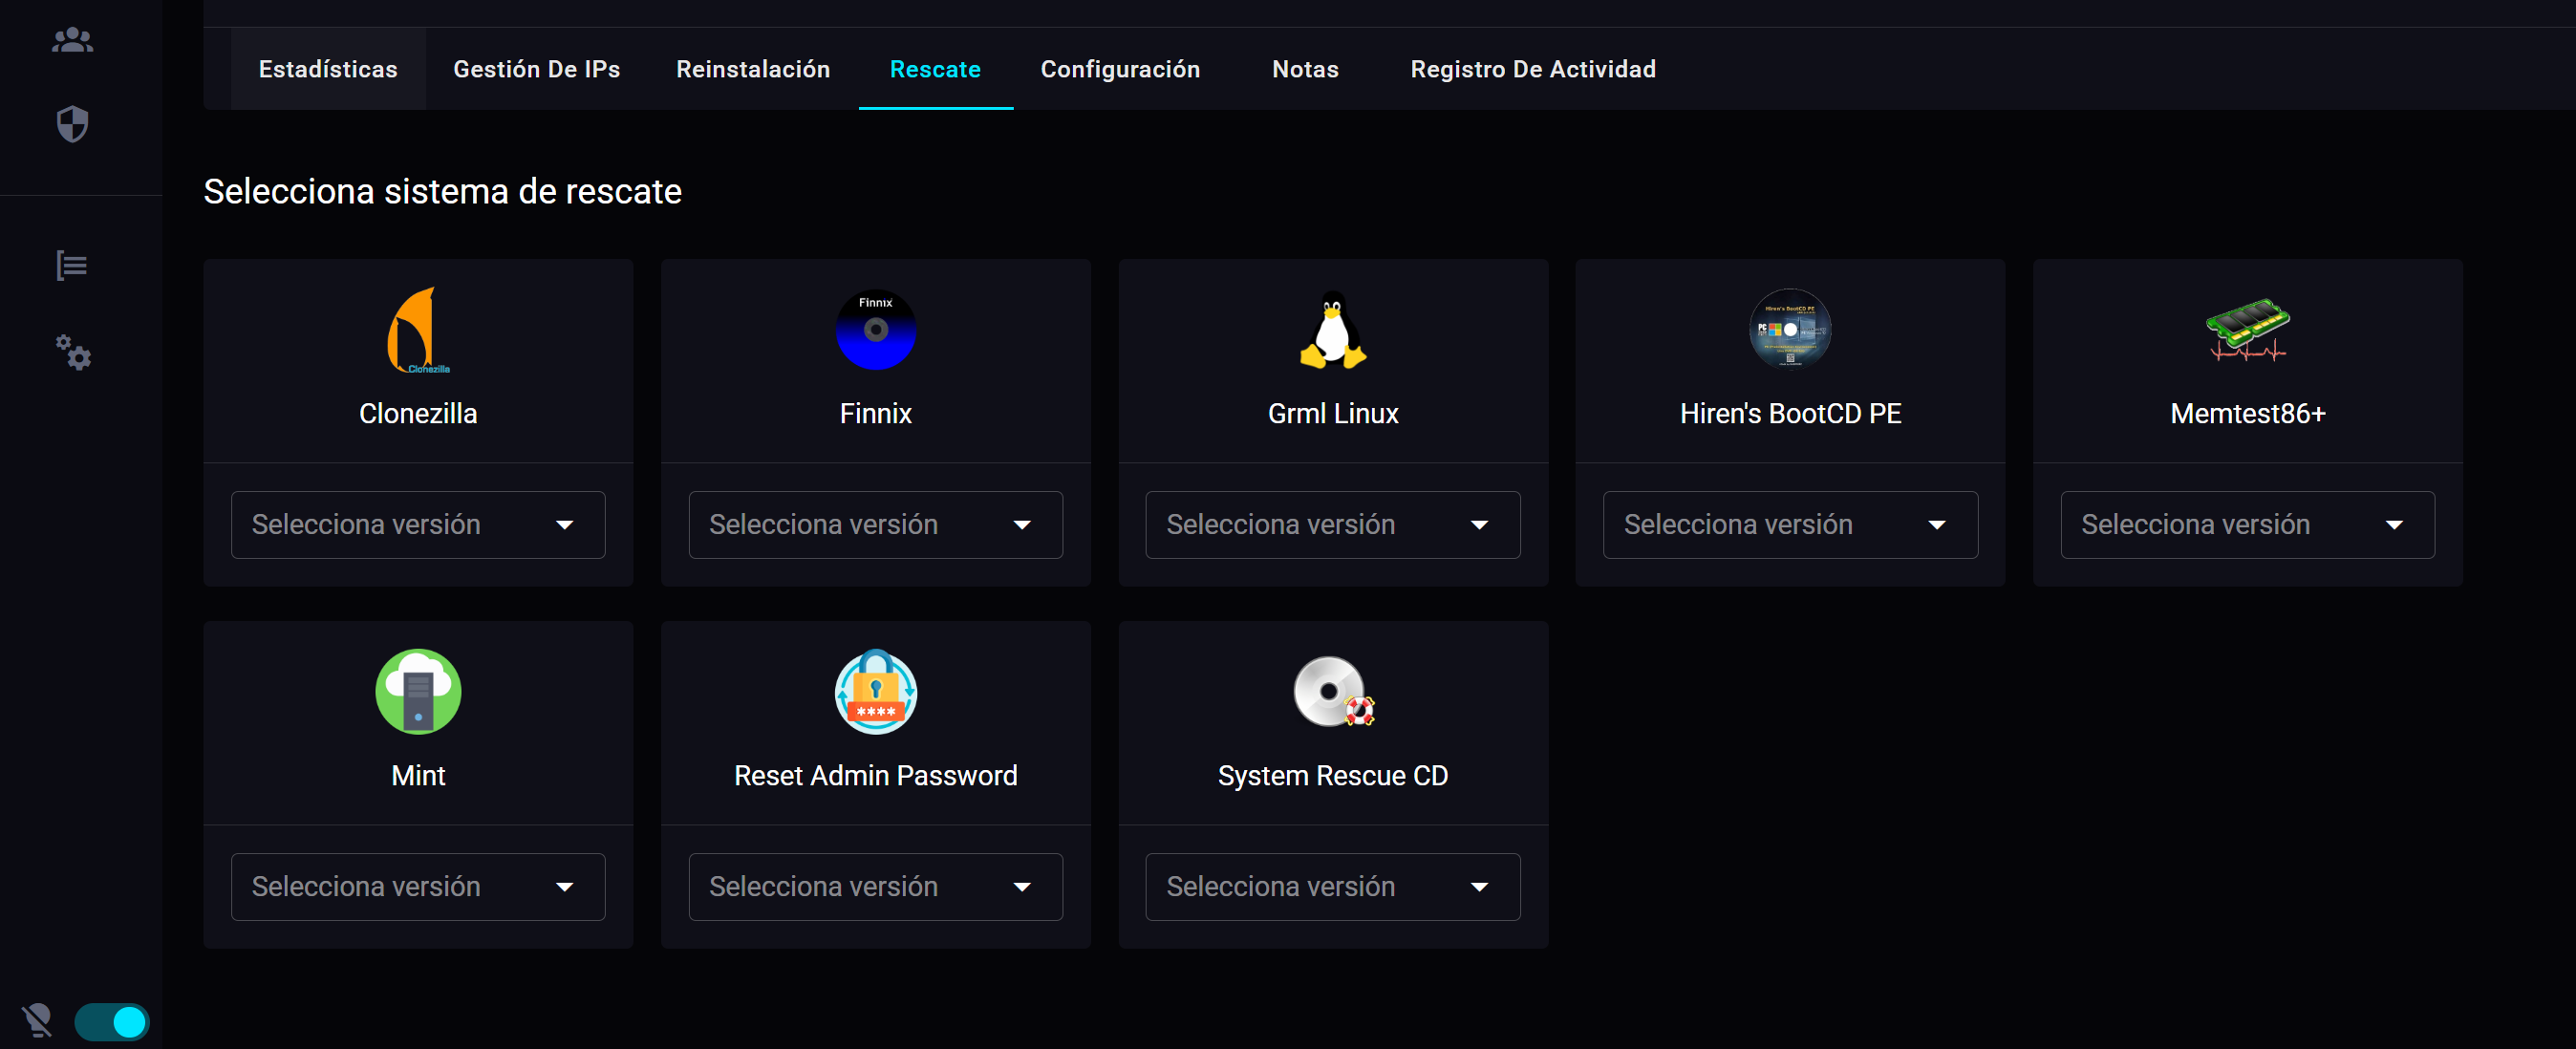
Task: Click the Reset Admin Password title
Action: 875,775
